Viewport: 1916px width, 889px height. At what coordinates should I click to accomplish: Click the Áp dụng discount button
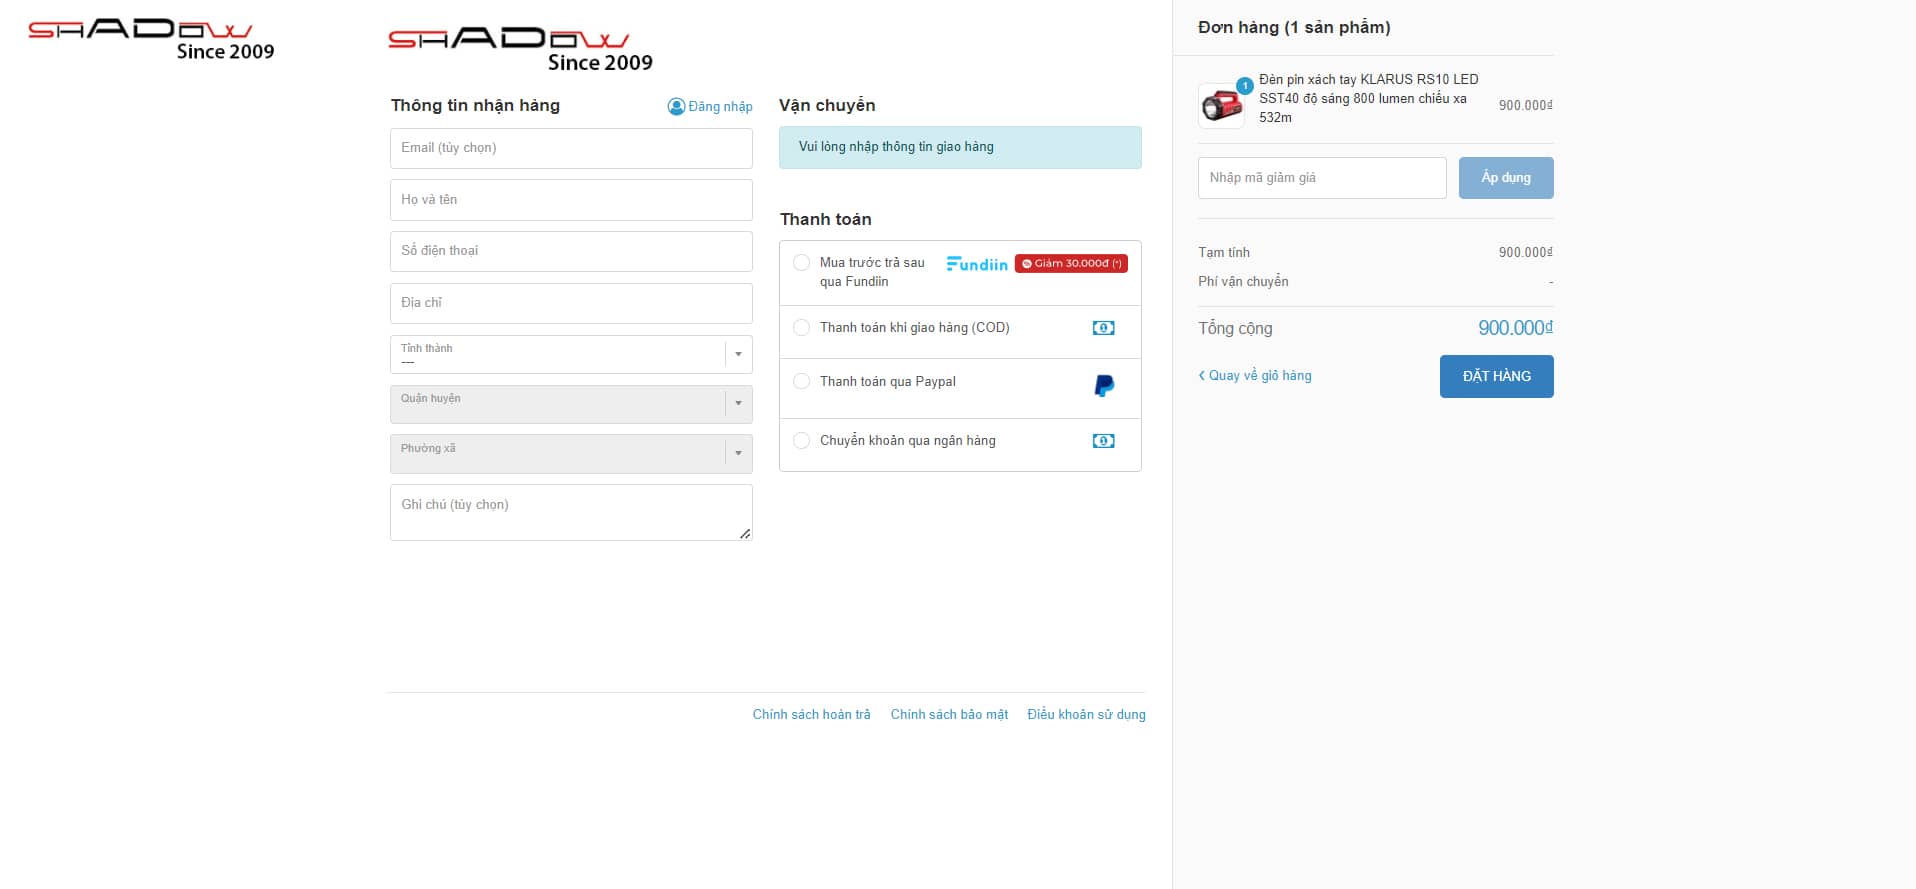1505,178
